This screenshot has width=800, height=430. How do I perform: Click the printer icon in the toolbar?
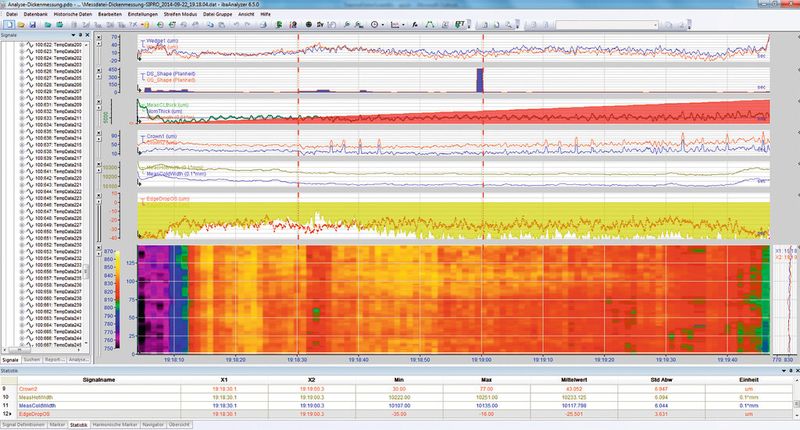263,24
